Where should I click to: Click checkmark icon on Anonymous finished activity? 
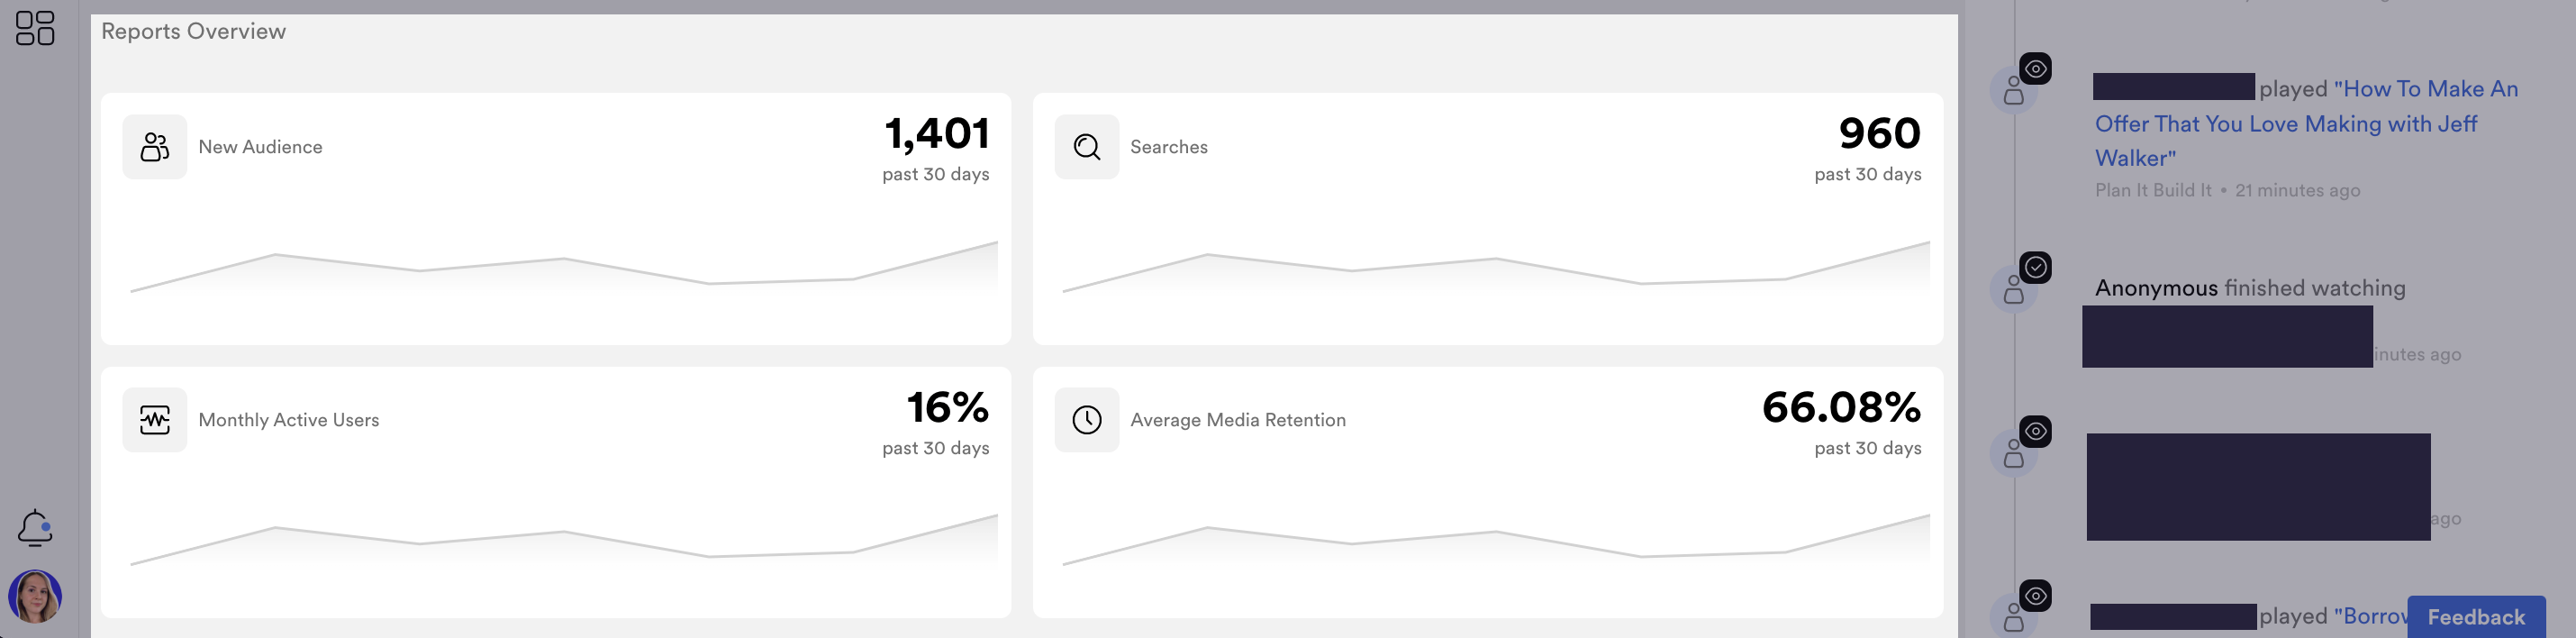2036,268
